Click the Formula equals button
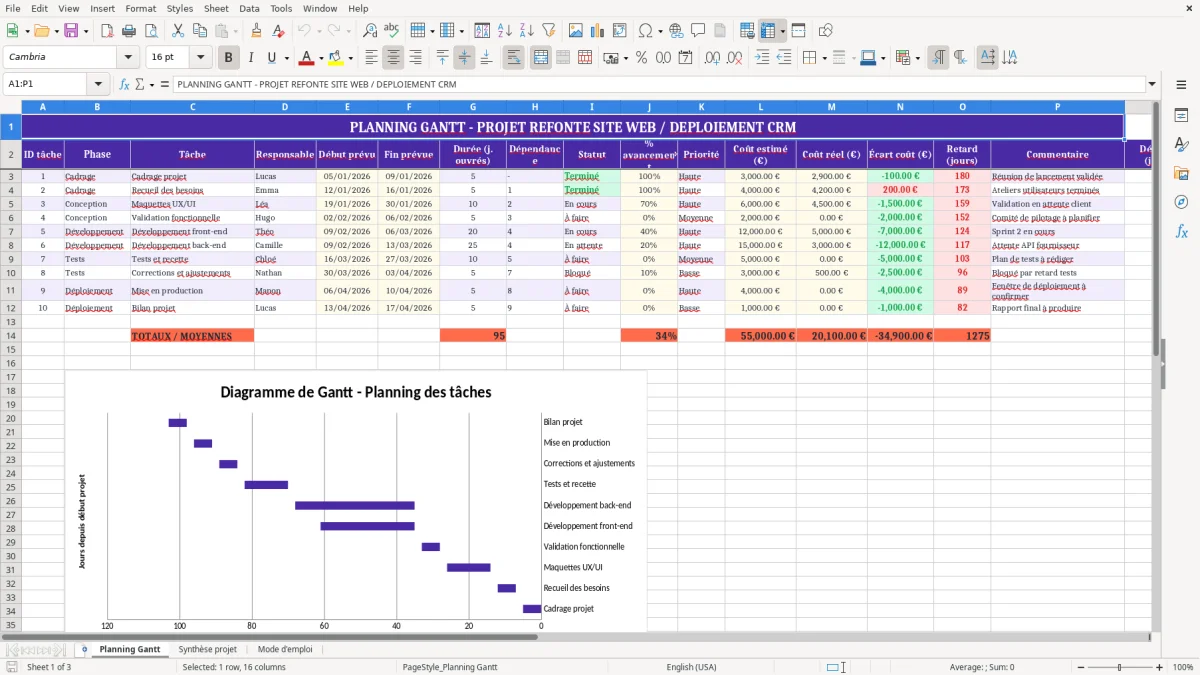 tap(164, 85)
